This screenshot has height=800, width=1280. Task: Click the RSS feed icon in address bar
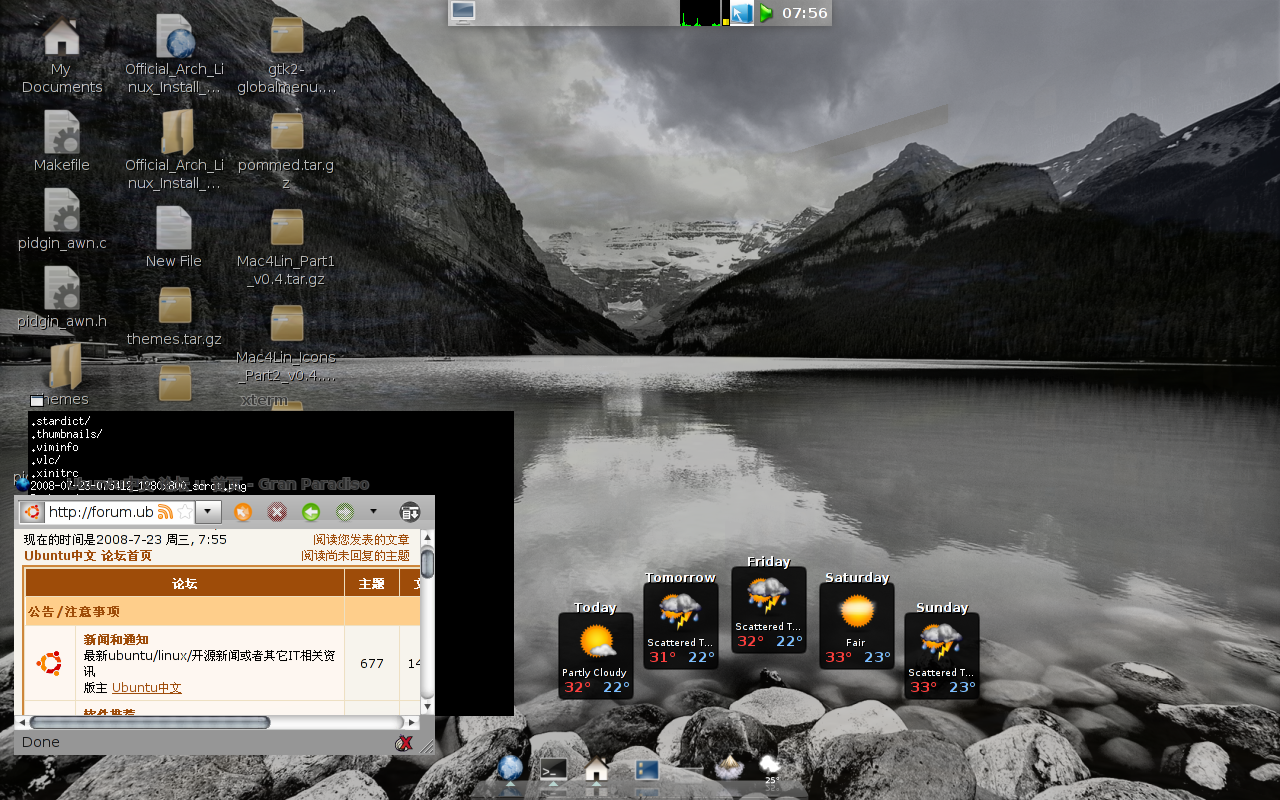tap(165, 512)
